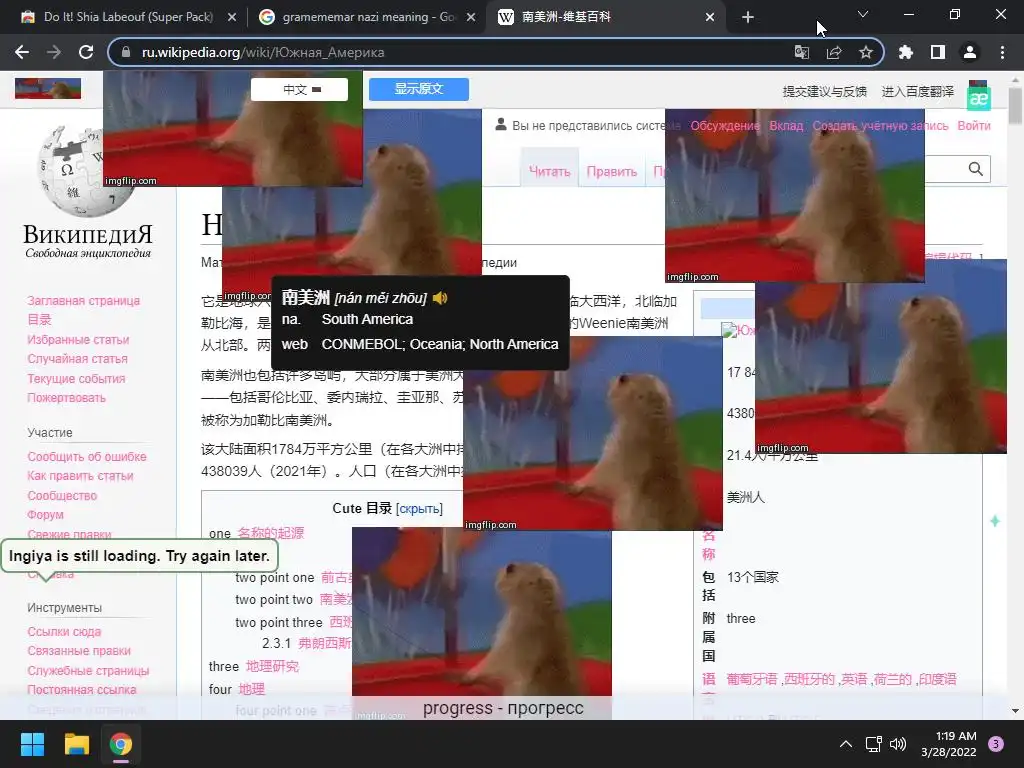Viewport: 1024px width, 768px height.
Task: Close the 南美洲 Wikipedia tab
Action: pyautogui.click(x=710, y=17)
